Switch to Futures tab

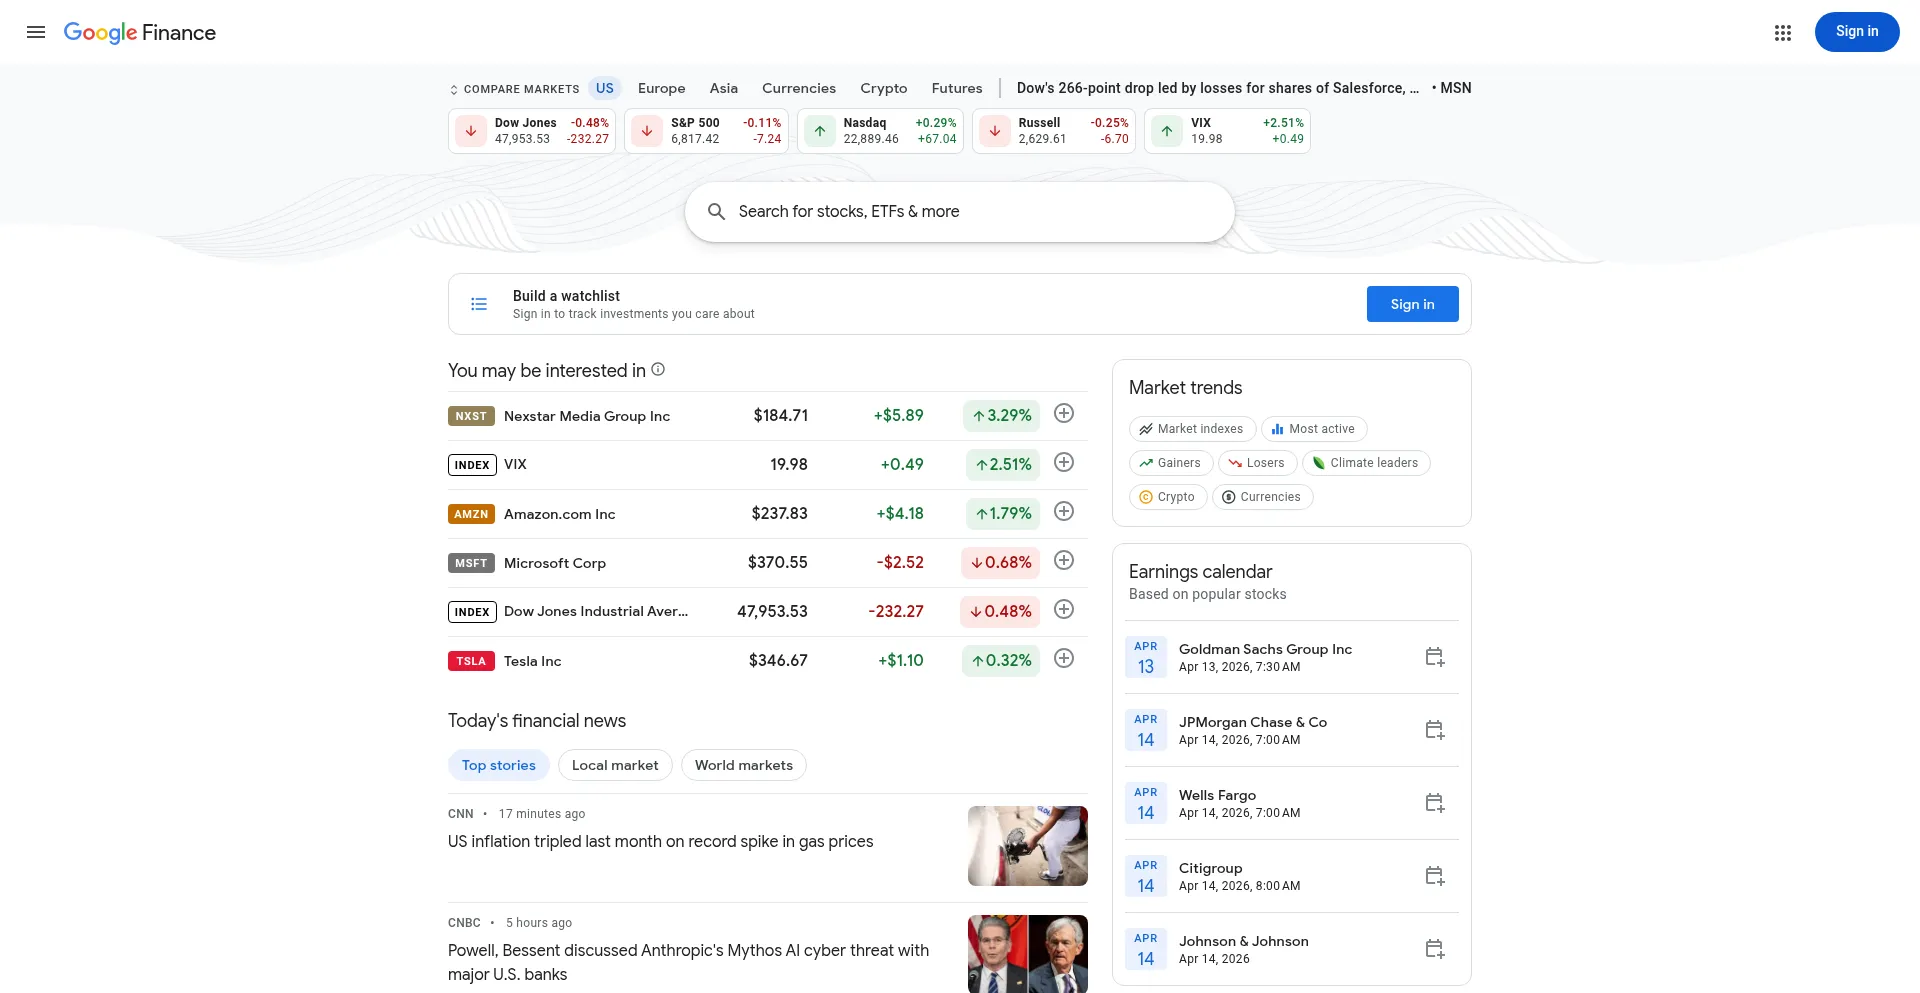(x=957, y=88)
